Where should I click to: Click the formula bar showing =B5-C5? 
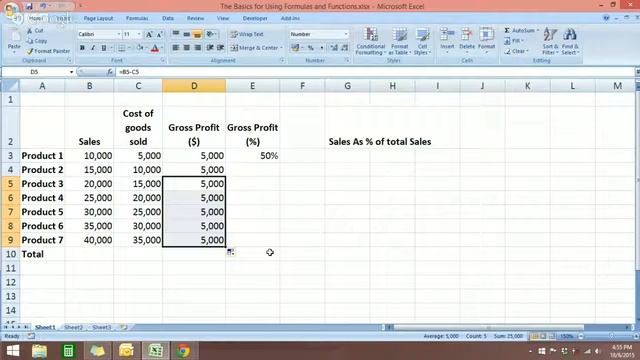[x=376, y=72]
